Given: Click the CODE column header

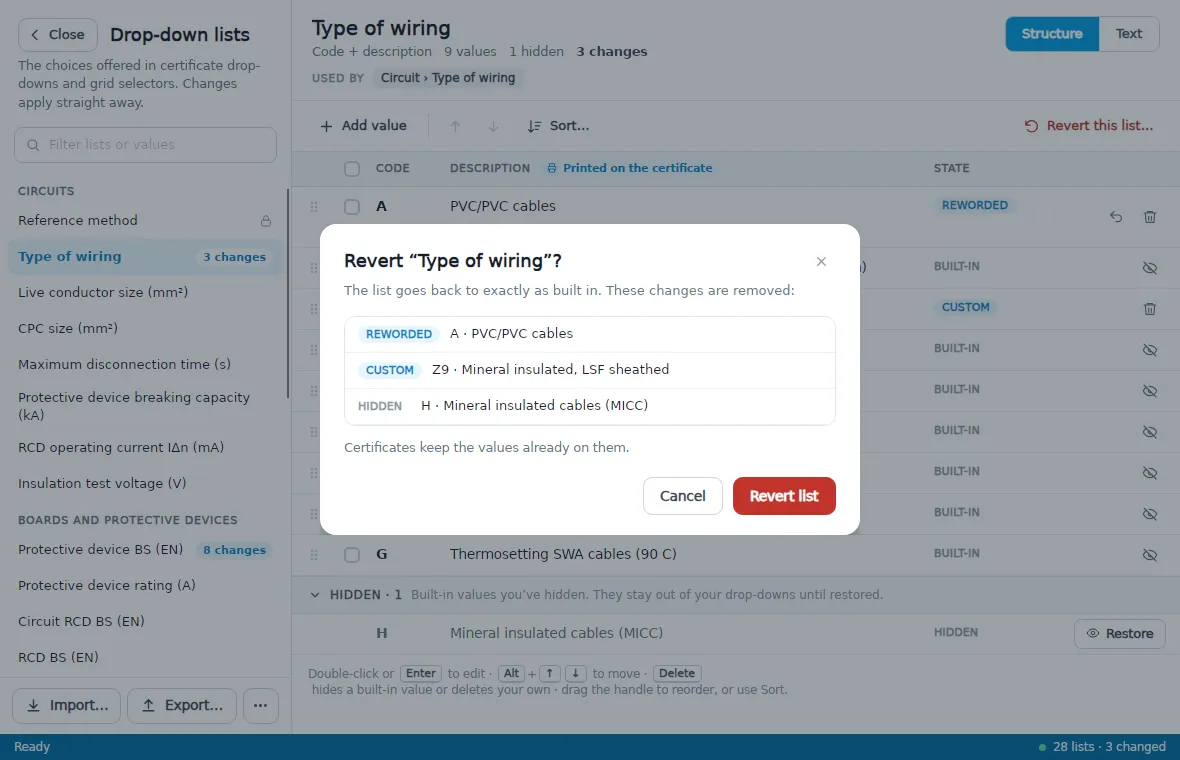Looking at the screenshot, I should 393,169.
